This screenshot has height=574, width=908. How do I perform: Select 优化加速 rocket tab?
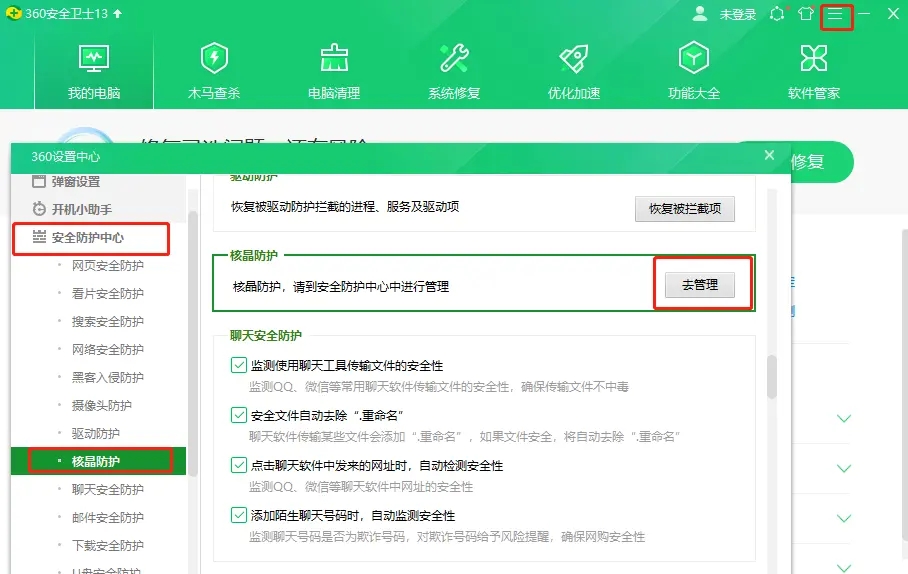coord(574,72)
